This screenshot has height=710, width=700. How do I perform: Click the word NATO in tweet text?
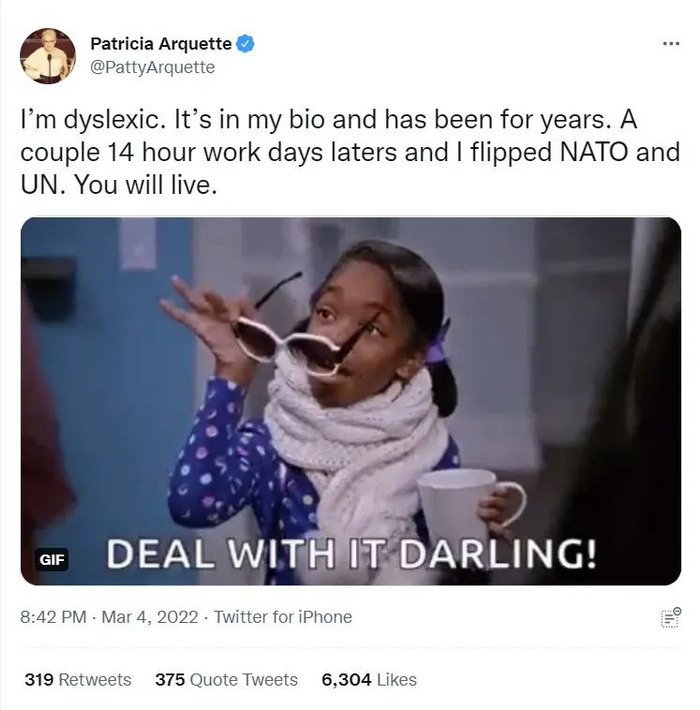pyautogui.click(x=594, y=152)
